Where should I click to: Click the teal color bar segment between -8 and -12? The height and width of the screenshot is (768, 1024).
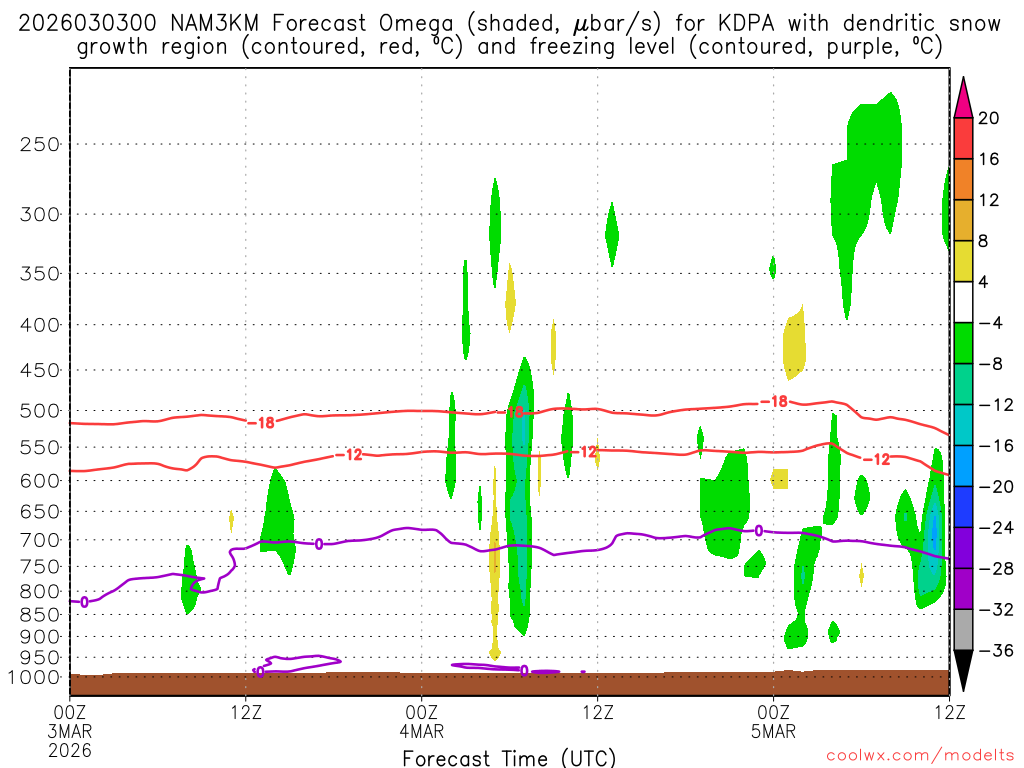(963, 384)
